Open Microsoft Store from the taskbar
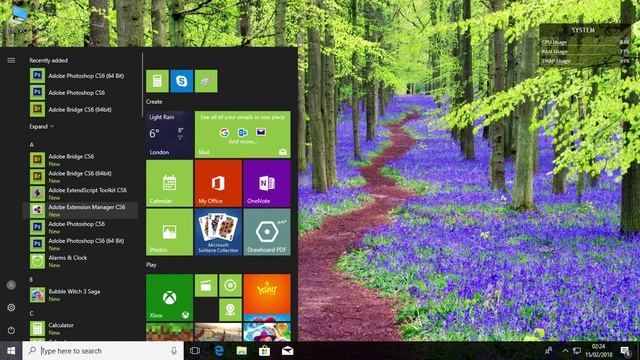The width and height of the screenshot is (640, 360). pyautogui.click(x=264, y=351)
